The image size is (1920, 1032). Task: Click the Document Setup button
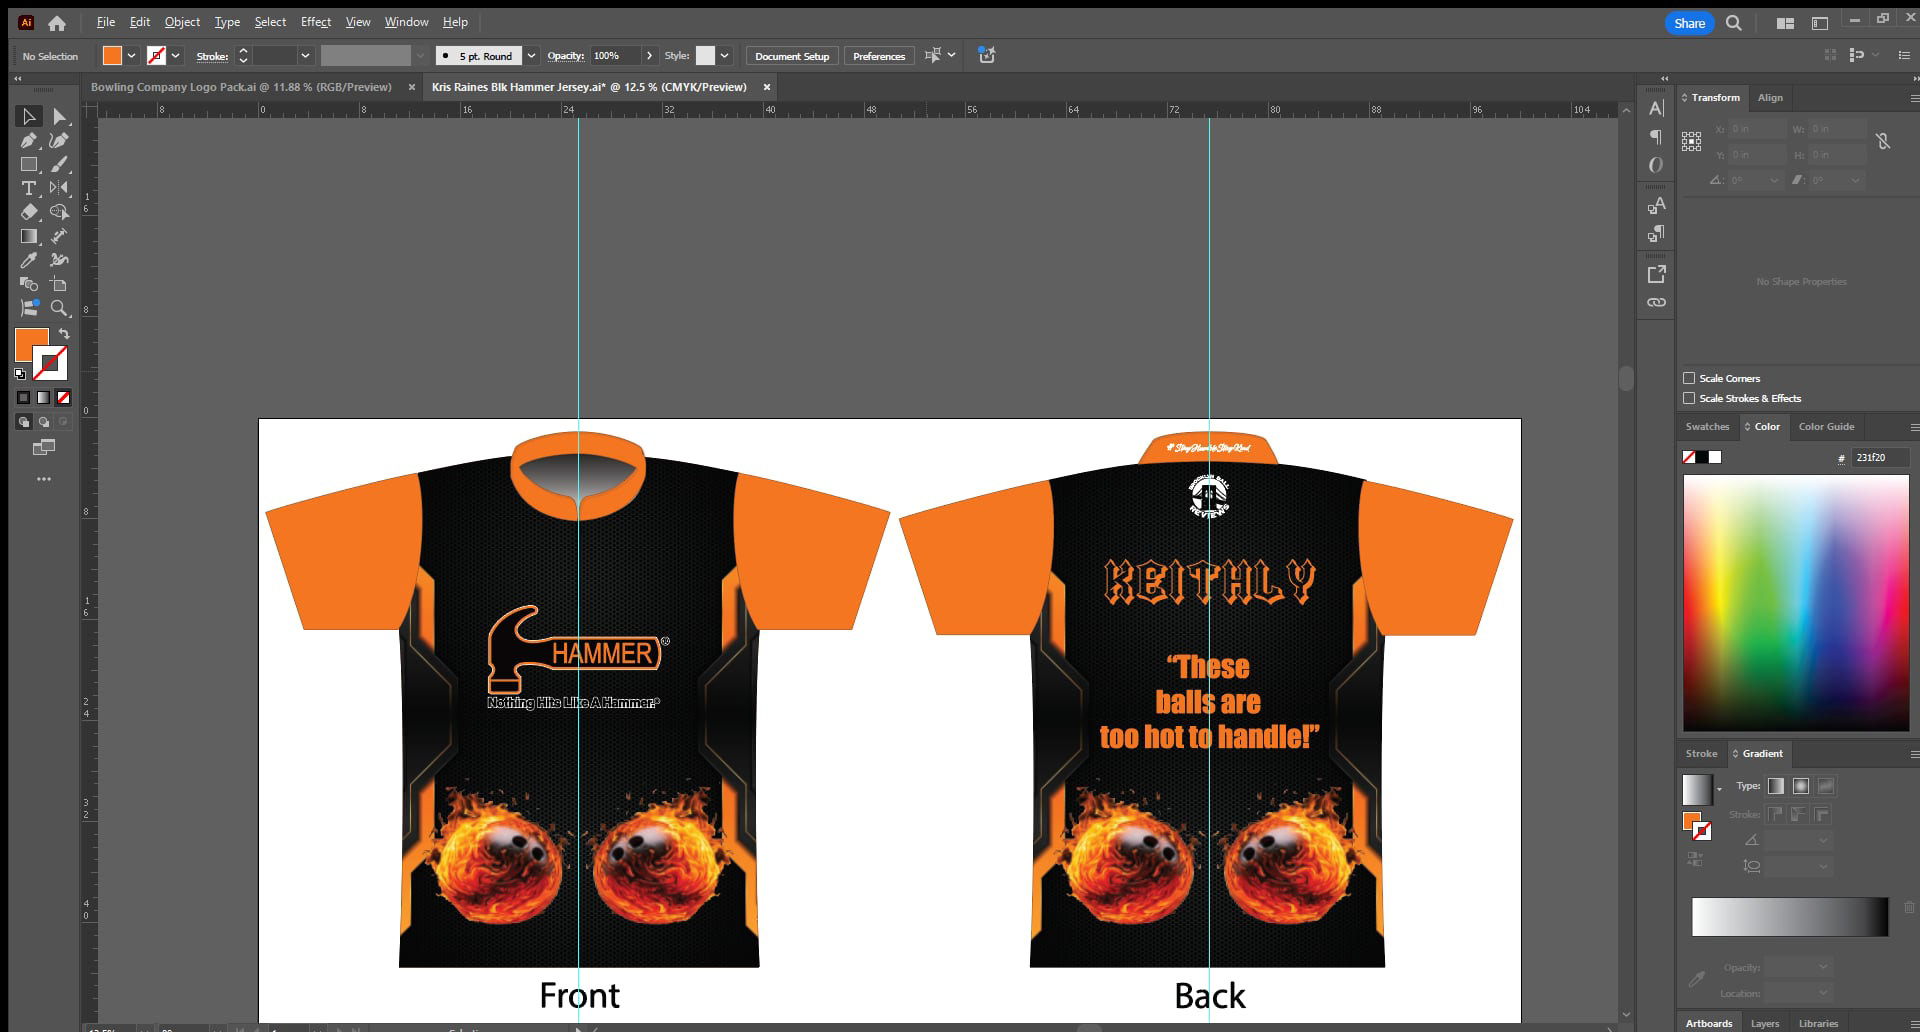[x=792, y=56]
